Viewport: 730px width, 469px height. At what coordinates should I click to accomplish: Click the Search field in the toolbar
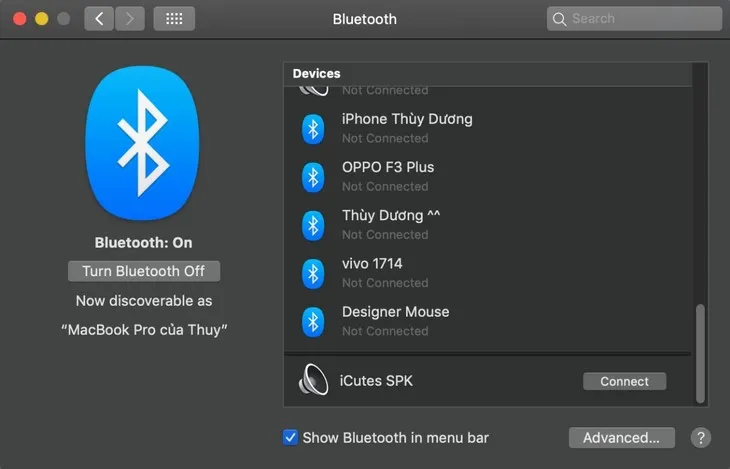[x=634, y=19]
